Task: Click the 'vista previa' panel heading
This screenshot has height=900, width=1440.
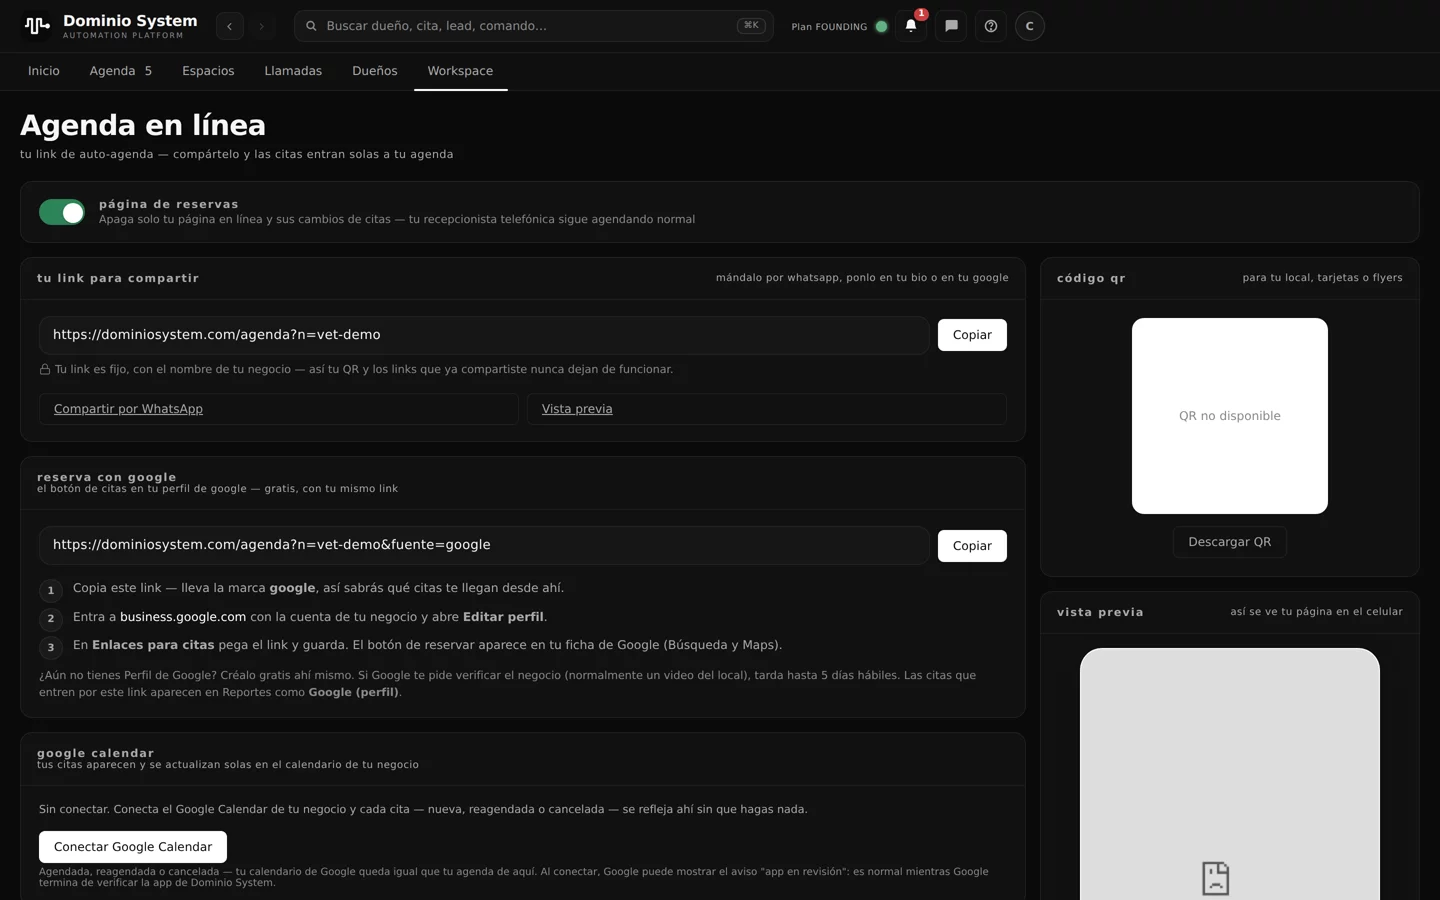Action: point(1100,612)
